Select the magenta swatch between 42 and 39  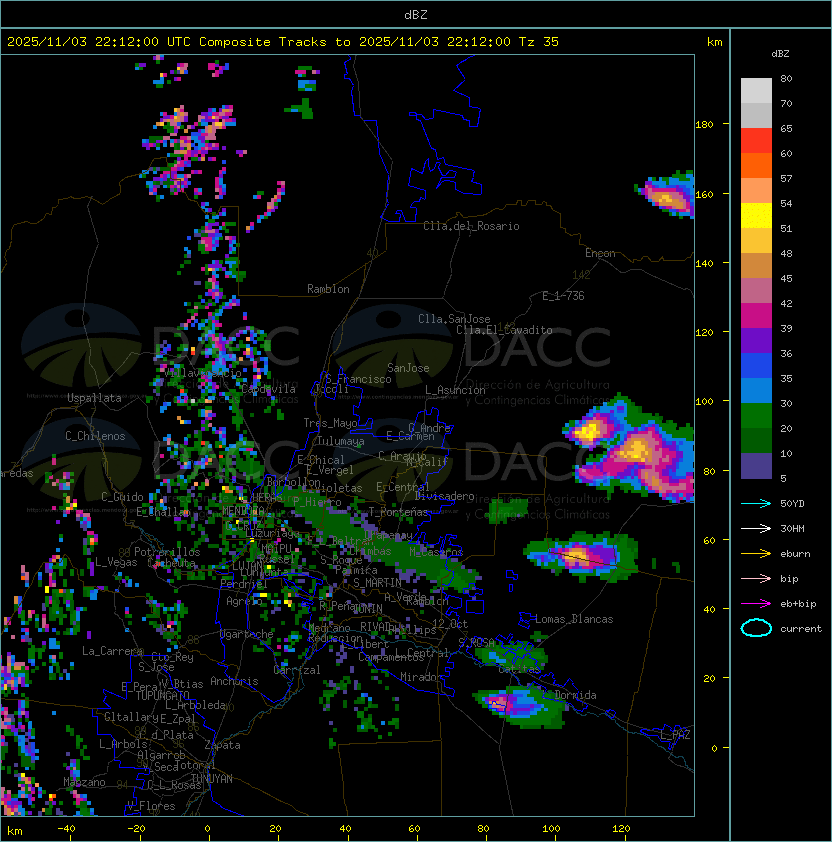pyautogui.click(x=756, y=316)
